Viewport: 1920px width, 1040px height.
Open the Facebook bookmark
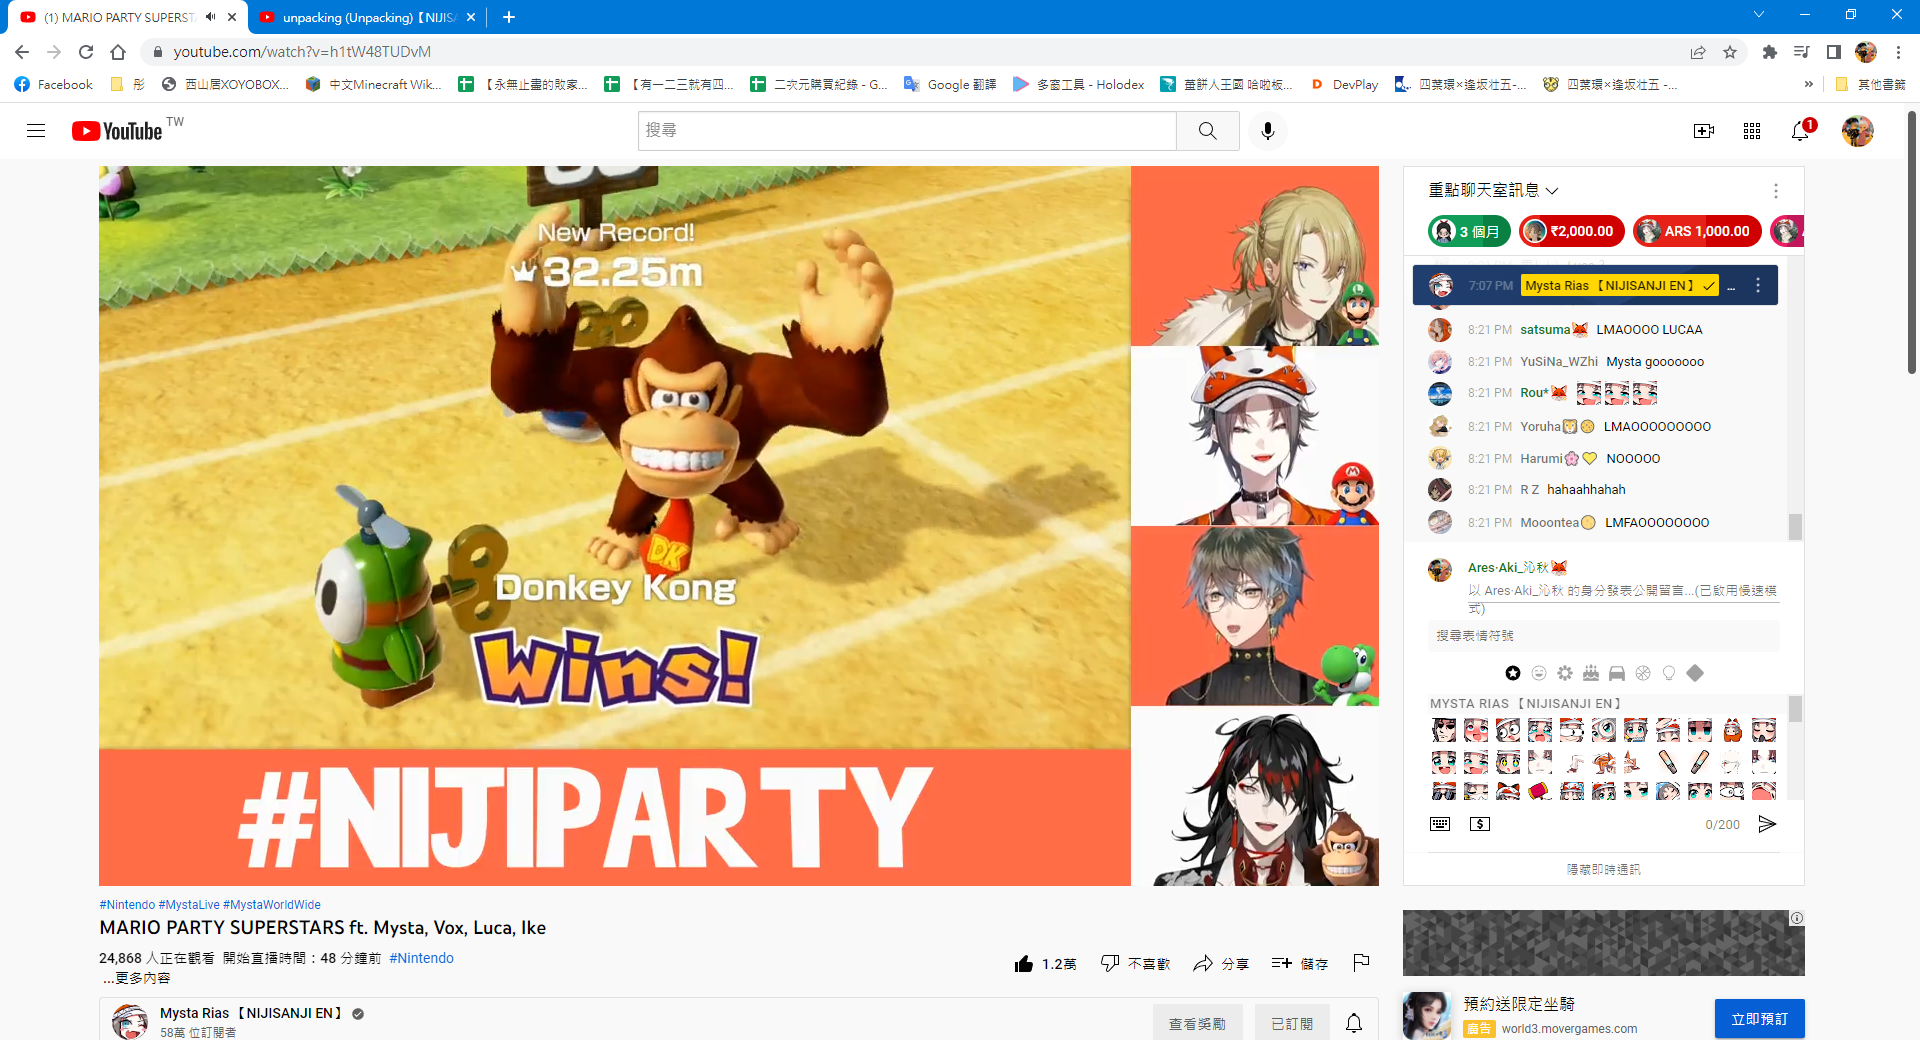click(54, 85)
